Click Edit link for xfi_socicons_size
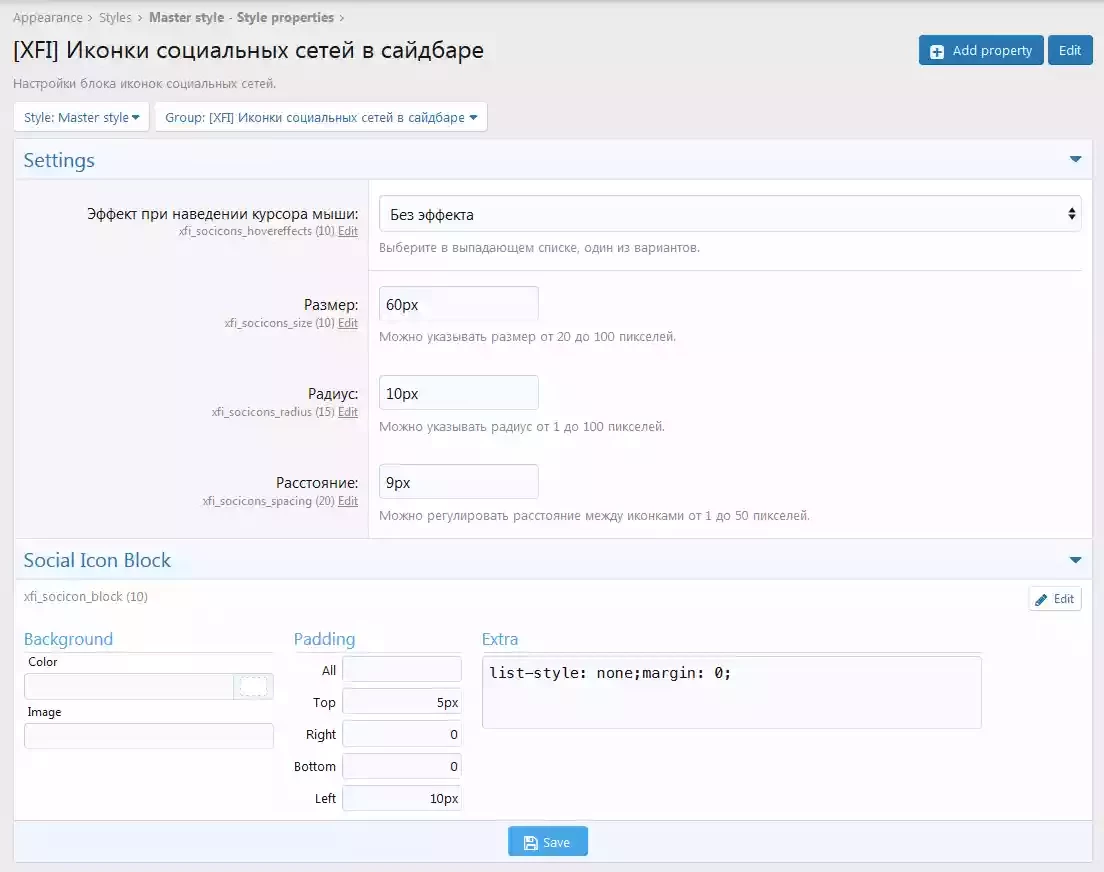This screenshot has width=1104, height=872. pos(348,323)
